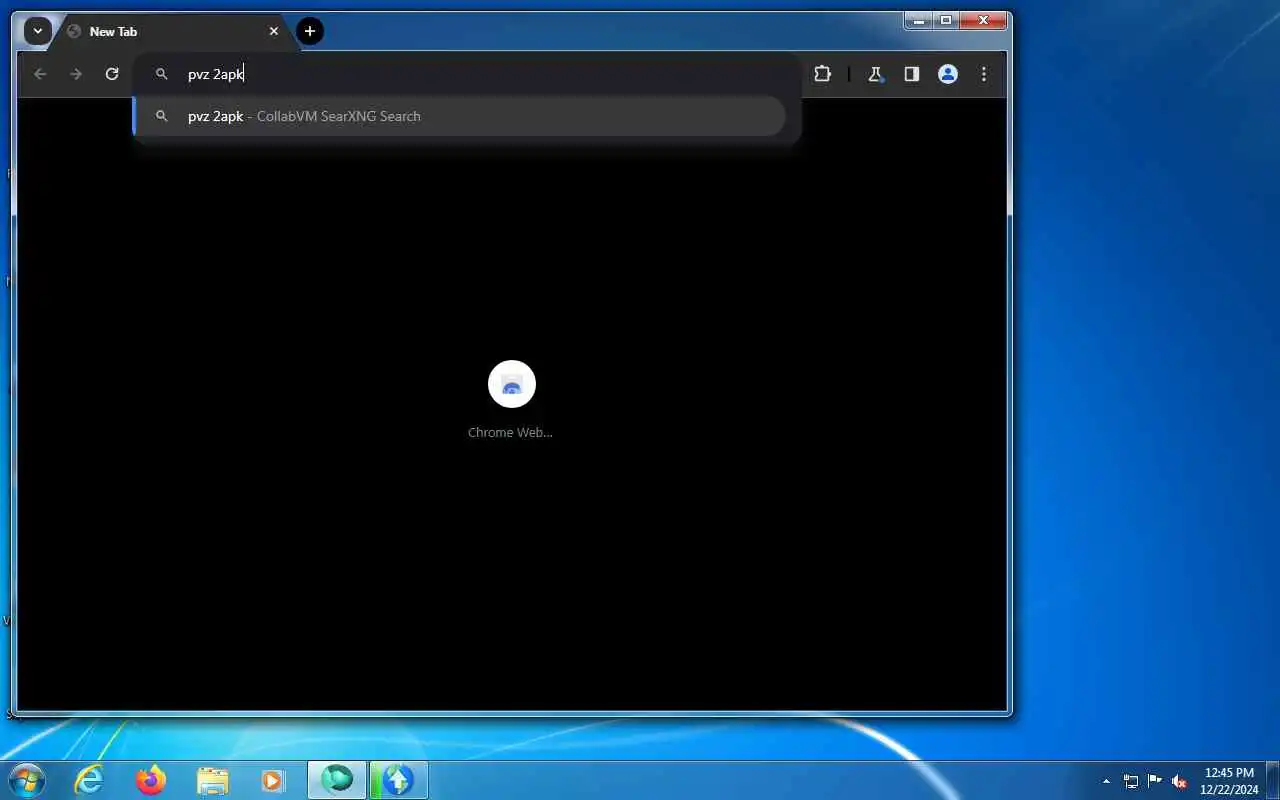1280x800 pixels.
Task: Select the pvz 2apk SearXNG search suggestion
Action: tap(459, 116)
